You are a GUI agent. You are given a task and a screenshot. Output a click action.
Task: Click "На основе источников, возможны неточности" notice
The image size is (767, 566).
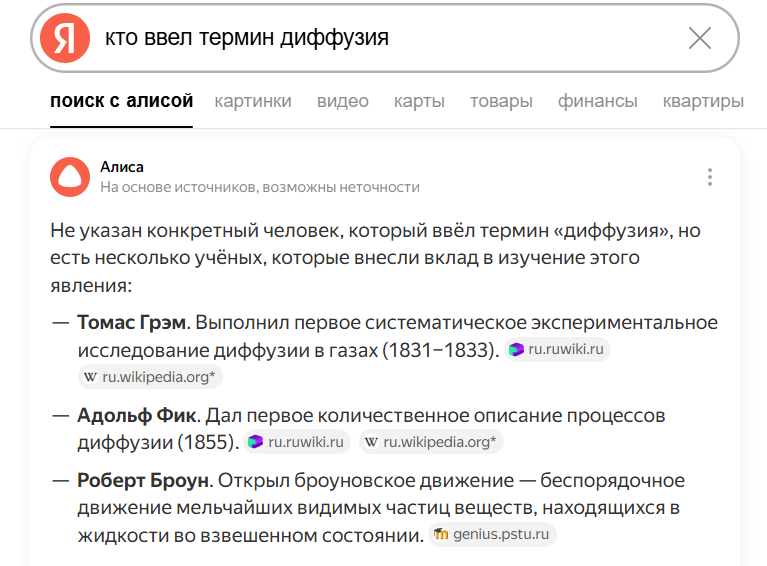[x=260, y=187]
